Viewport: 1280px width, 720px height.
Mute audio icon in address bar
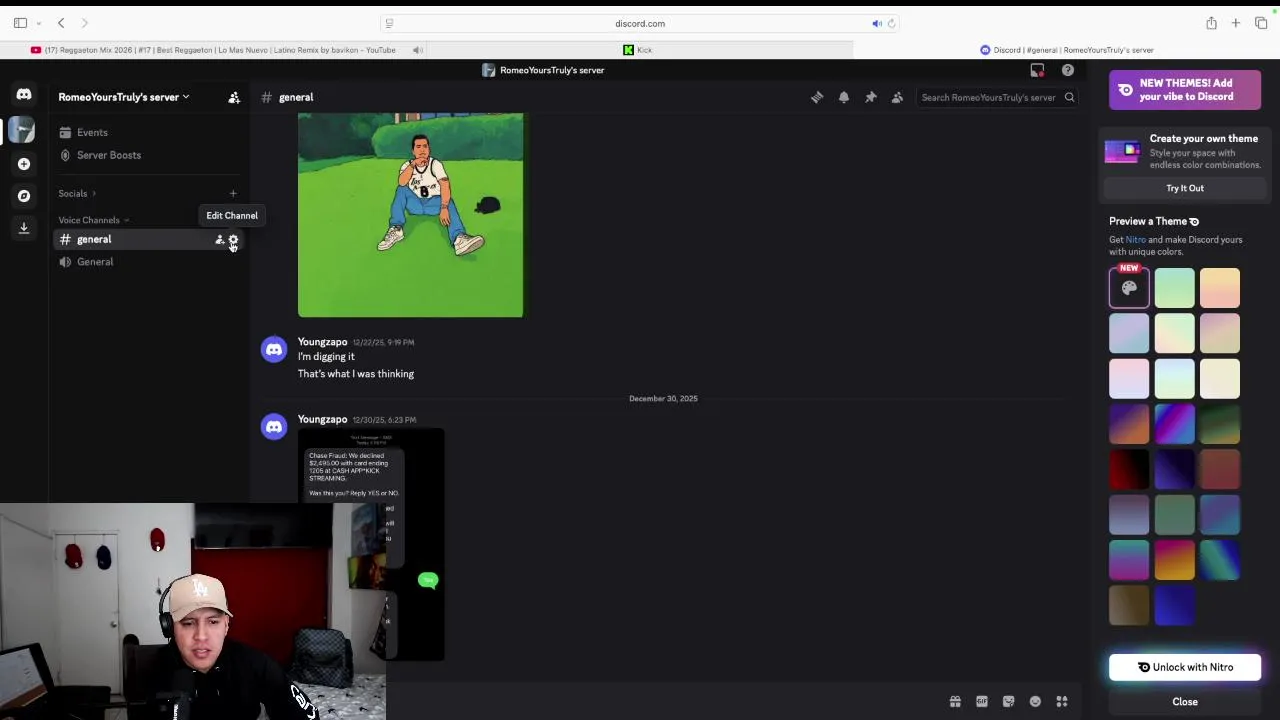(877, 23)
